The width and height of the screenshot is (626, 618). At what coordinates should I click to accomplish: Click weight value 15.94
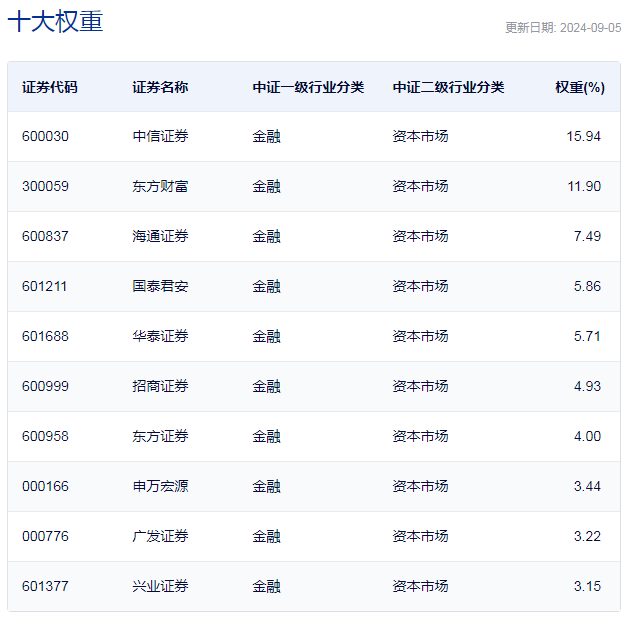point(583,137)
